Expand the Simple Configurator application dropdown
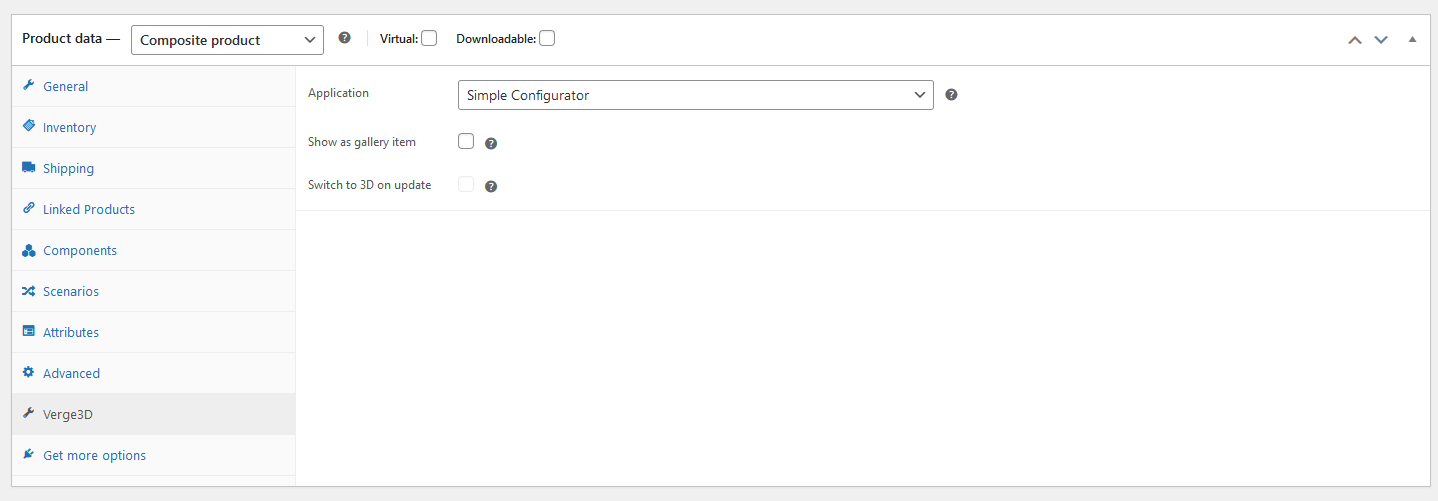Viewport: 1438px width, 501px height. (696, 95)
